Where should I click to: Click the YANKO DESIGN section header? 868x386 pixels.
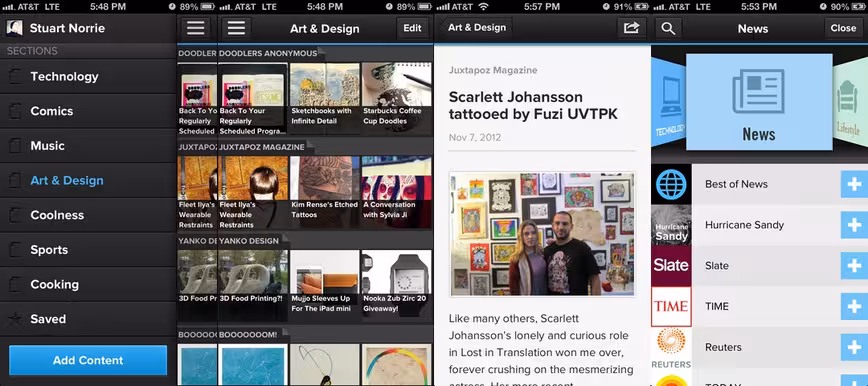(x=249, y=241)
